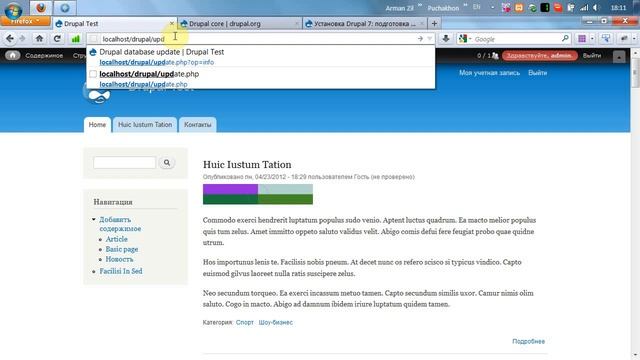Click the purple grid toolbar icon

point(582,39)
